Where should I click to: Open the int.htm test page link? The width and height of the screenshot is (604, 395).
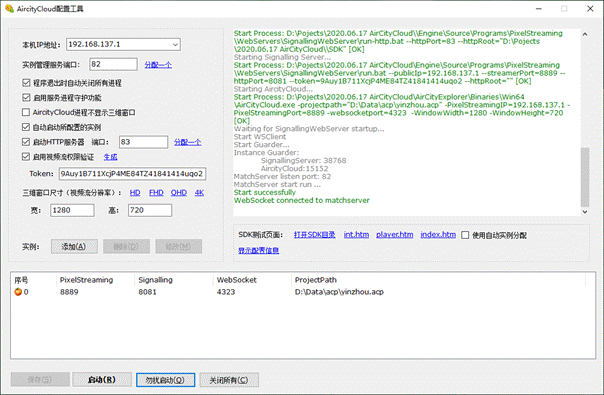click(x=356, y=235)
